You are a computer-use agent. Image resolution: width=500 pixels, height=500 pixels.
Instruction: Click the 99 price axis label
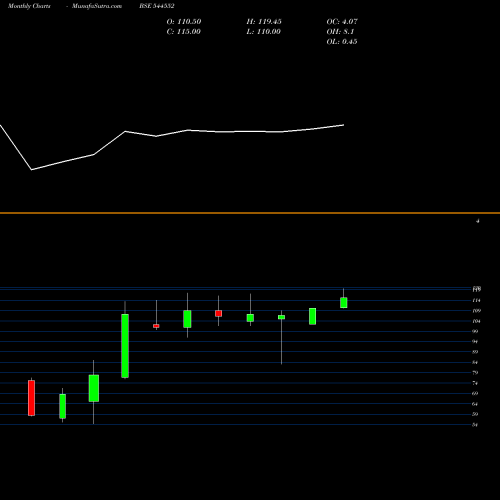[475, 332]
